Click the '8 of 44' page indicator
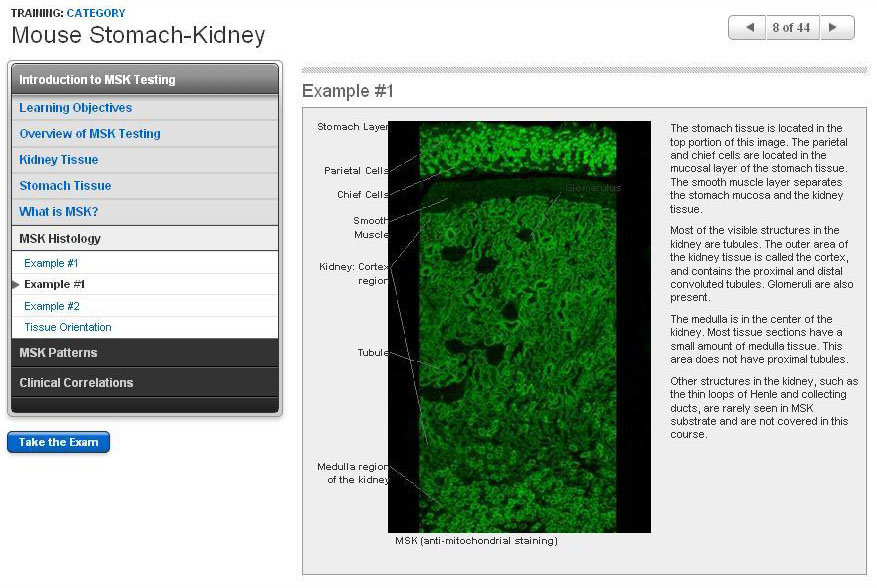This screenshot has height=588, width=877. 791,28
